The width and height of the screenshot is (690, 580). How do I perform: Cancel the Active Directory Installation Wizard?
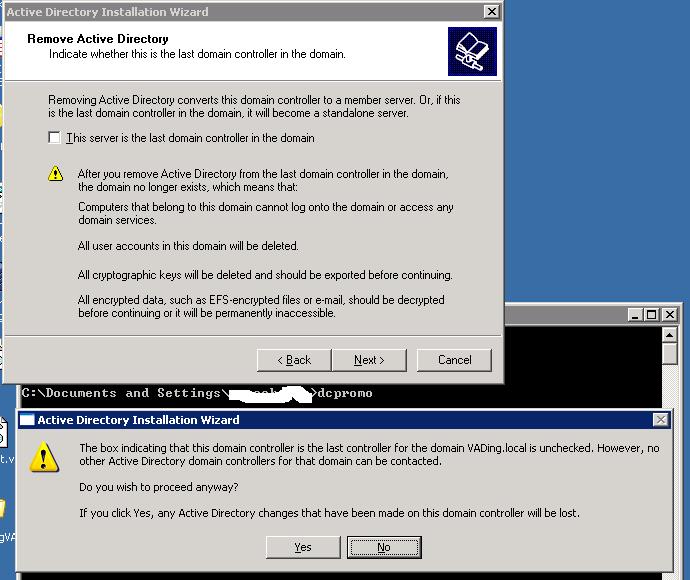click(x=454, y=360)
